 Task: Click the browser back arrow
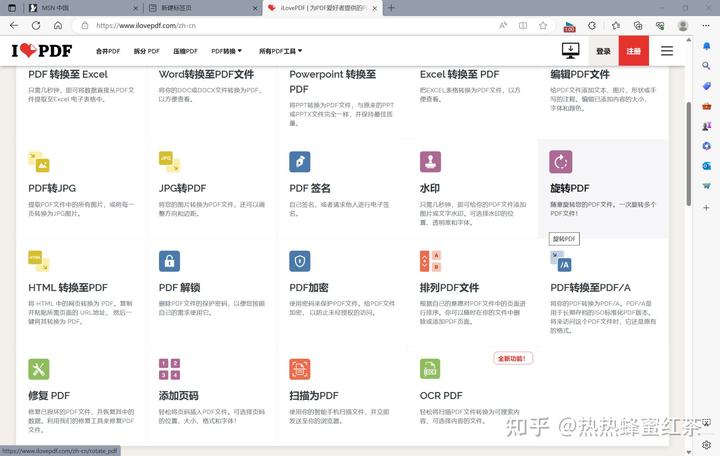coord(14,26)
